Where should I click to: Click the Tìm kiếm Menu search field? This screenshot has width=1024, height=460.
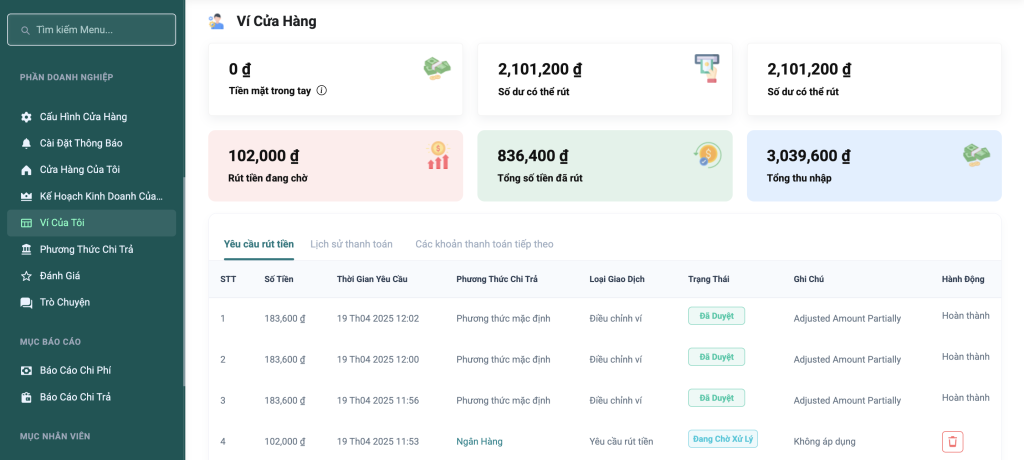tap(91, 30)
